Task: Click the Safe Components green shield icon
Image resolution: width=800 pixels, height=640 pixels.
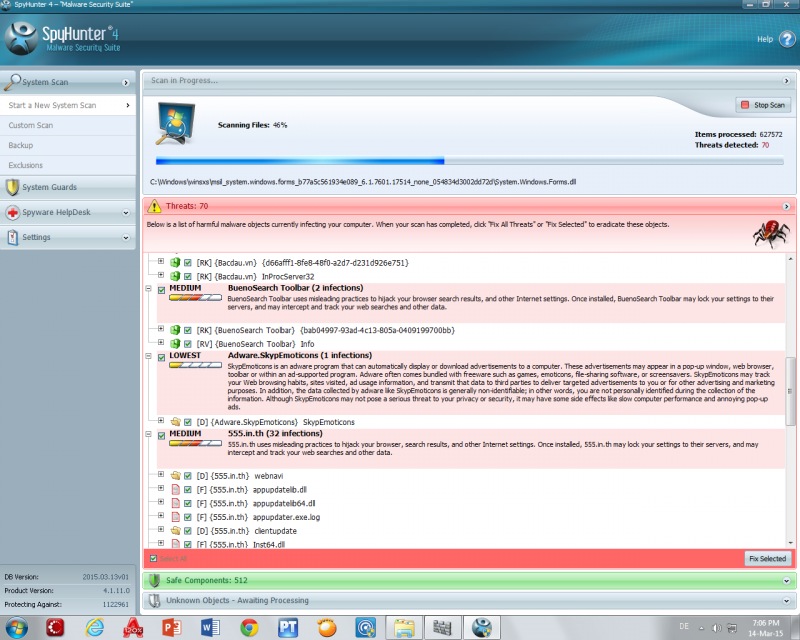Action: 154,580
